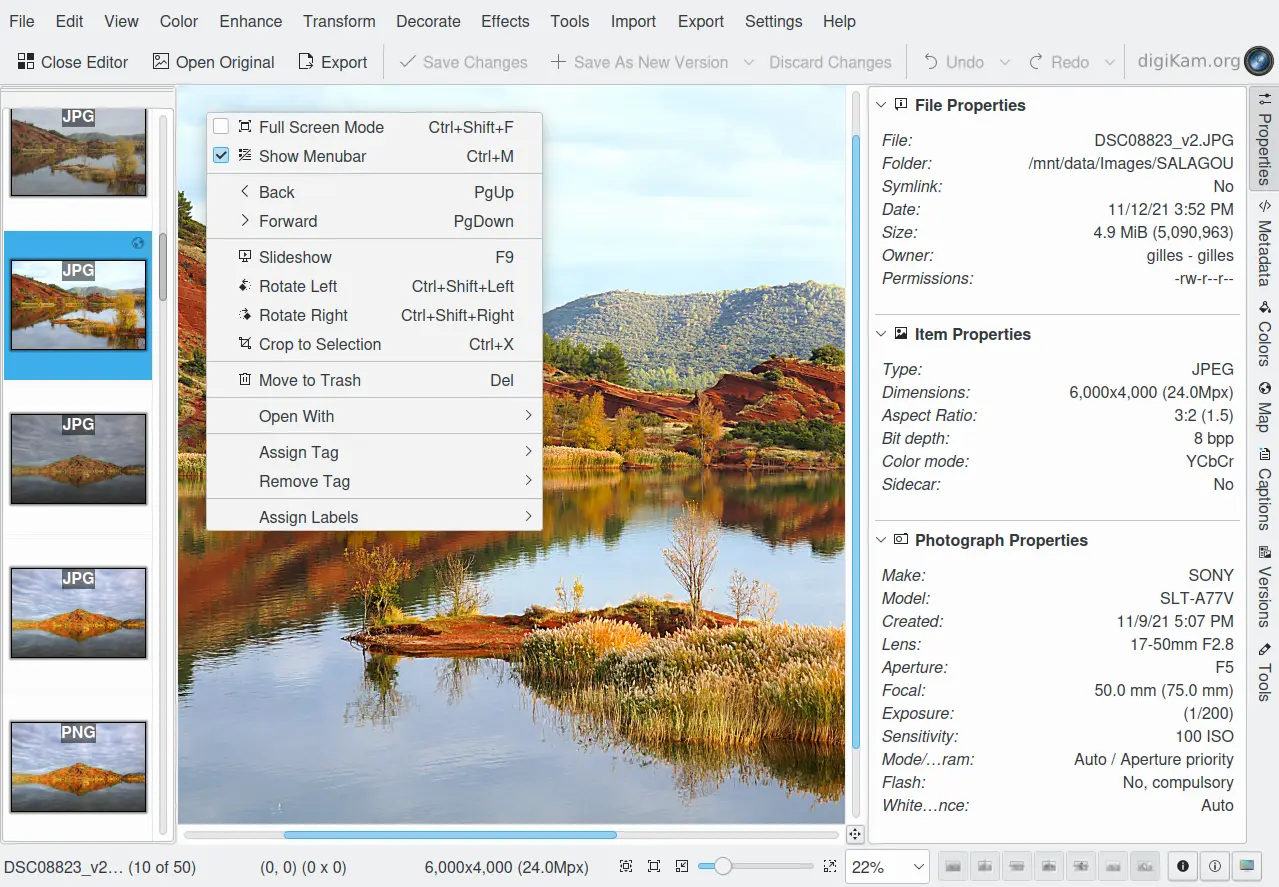Screen dimensions: 1279x887
Task: Select the PNG thumbnail in the thumbbar
Action: [x=78, y=767]
